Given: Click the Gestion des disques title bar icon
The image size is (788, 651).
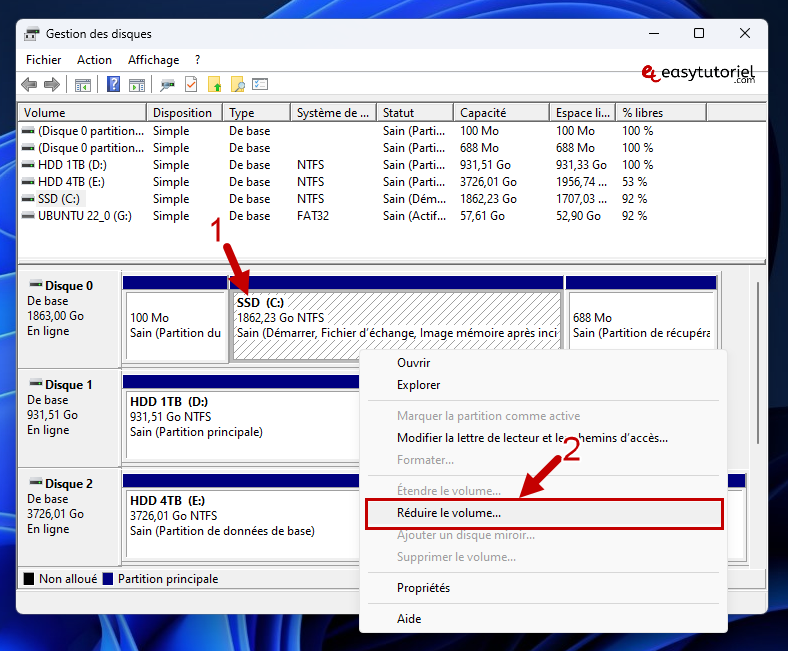Looking at the screenshot, I should tap(32, 34).
